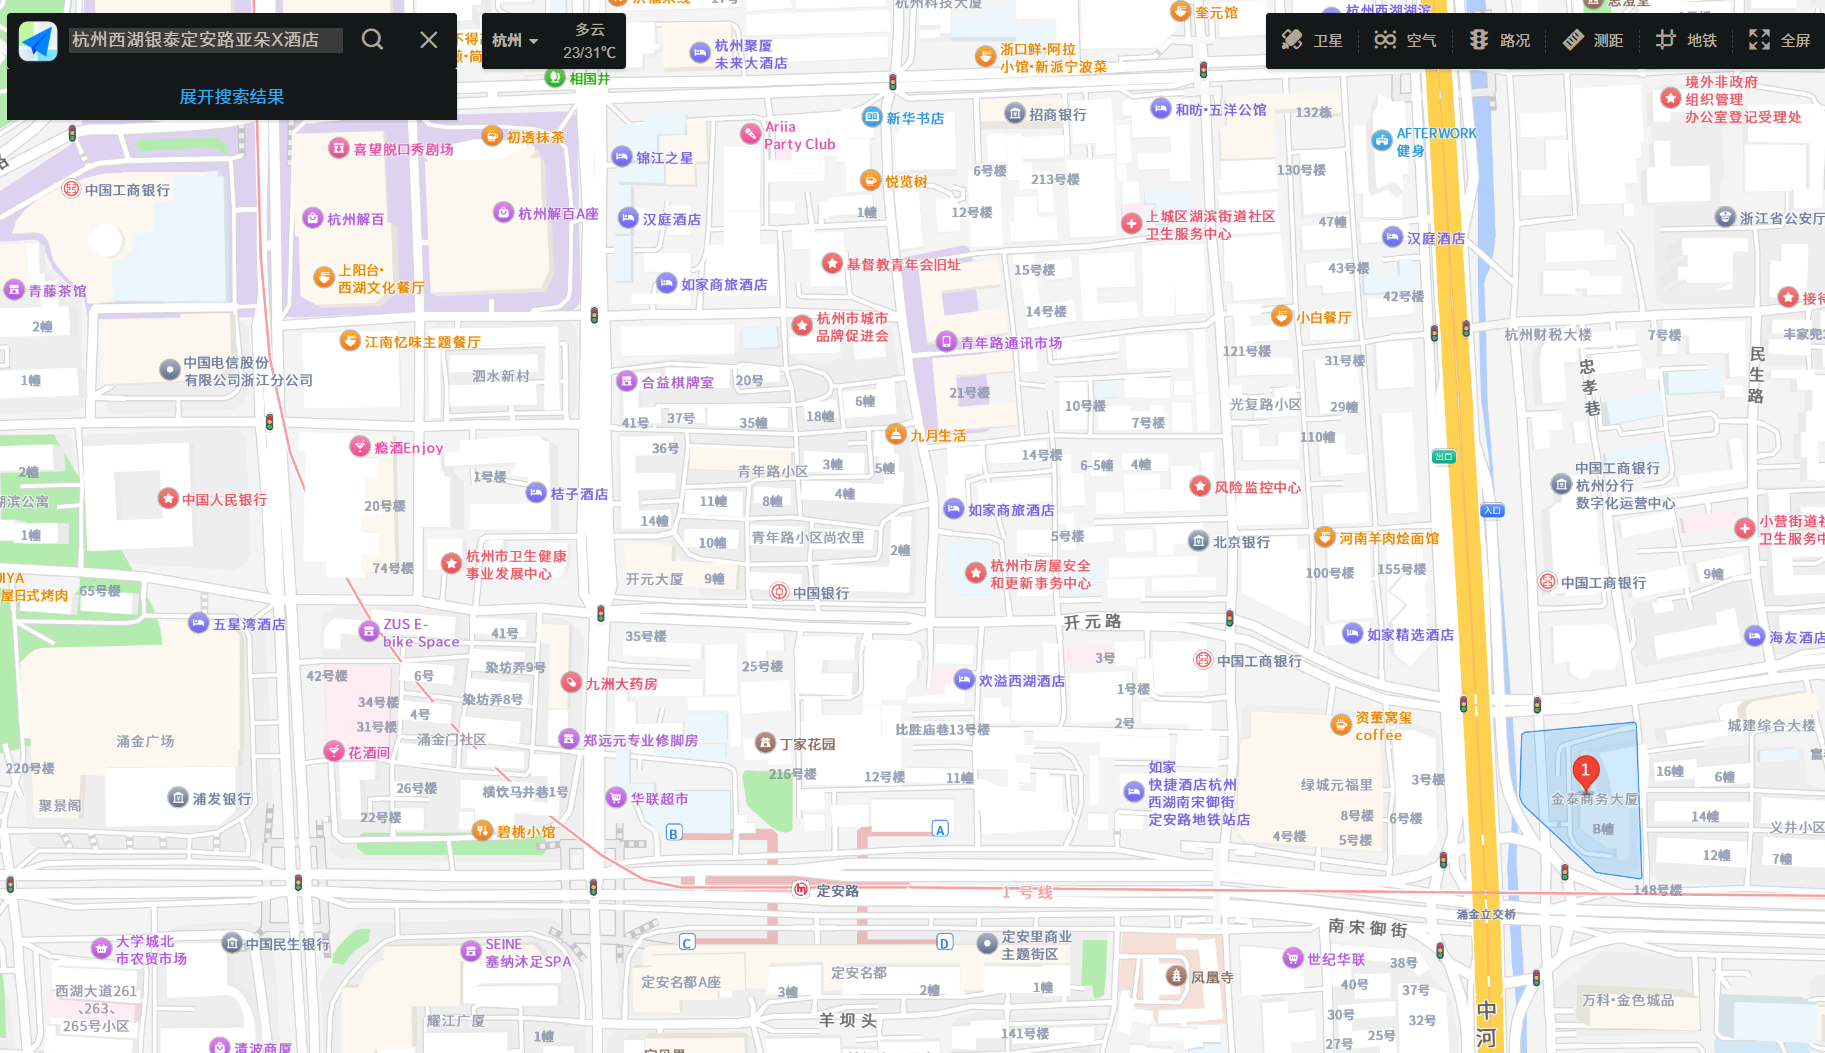
Task: Click the 花酒间 marker
Action: [x=334, y=751]
